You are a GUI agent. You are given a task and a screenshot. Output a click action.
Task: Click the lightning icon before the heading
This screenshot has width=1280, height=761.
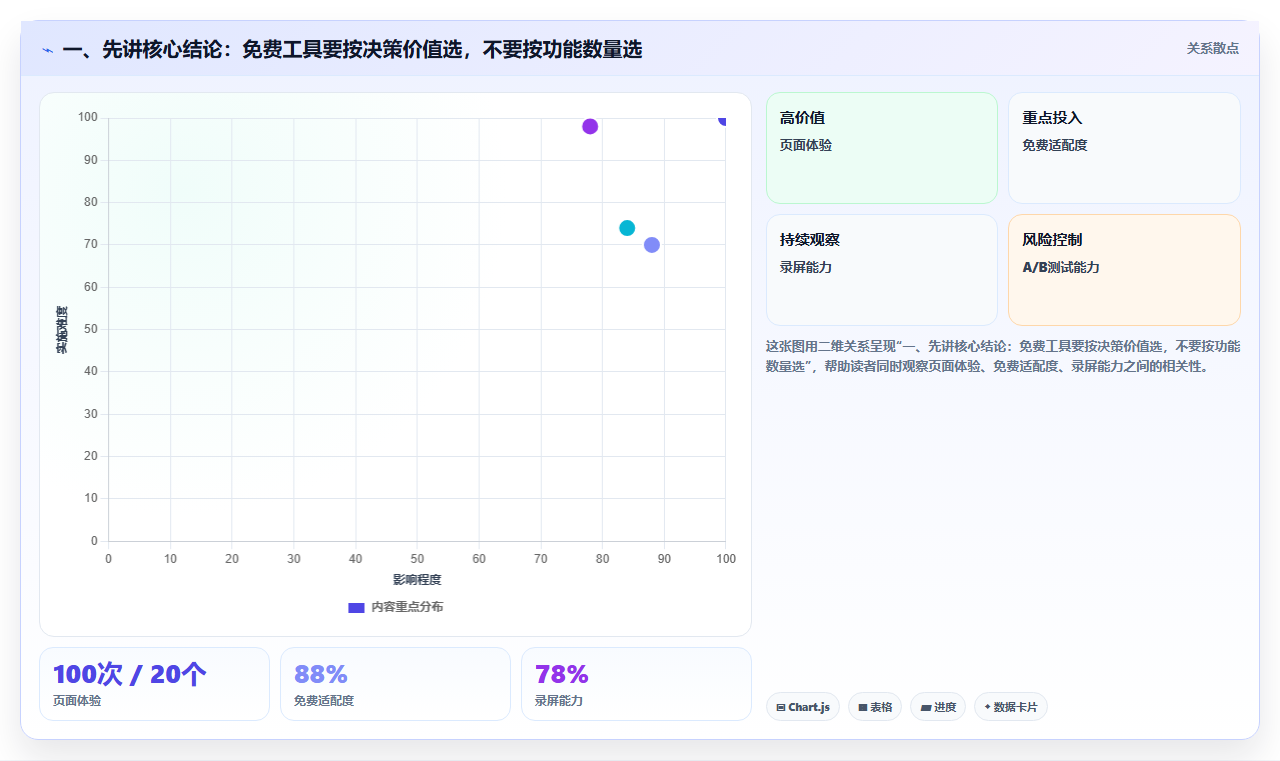(x=47, y=50)
